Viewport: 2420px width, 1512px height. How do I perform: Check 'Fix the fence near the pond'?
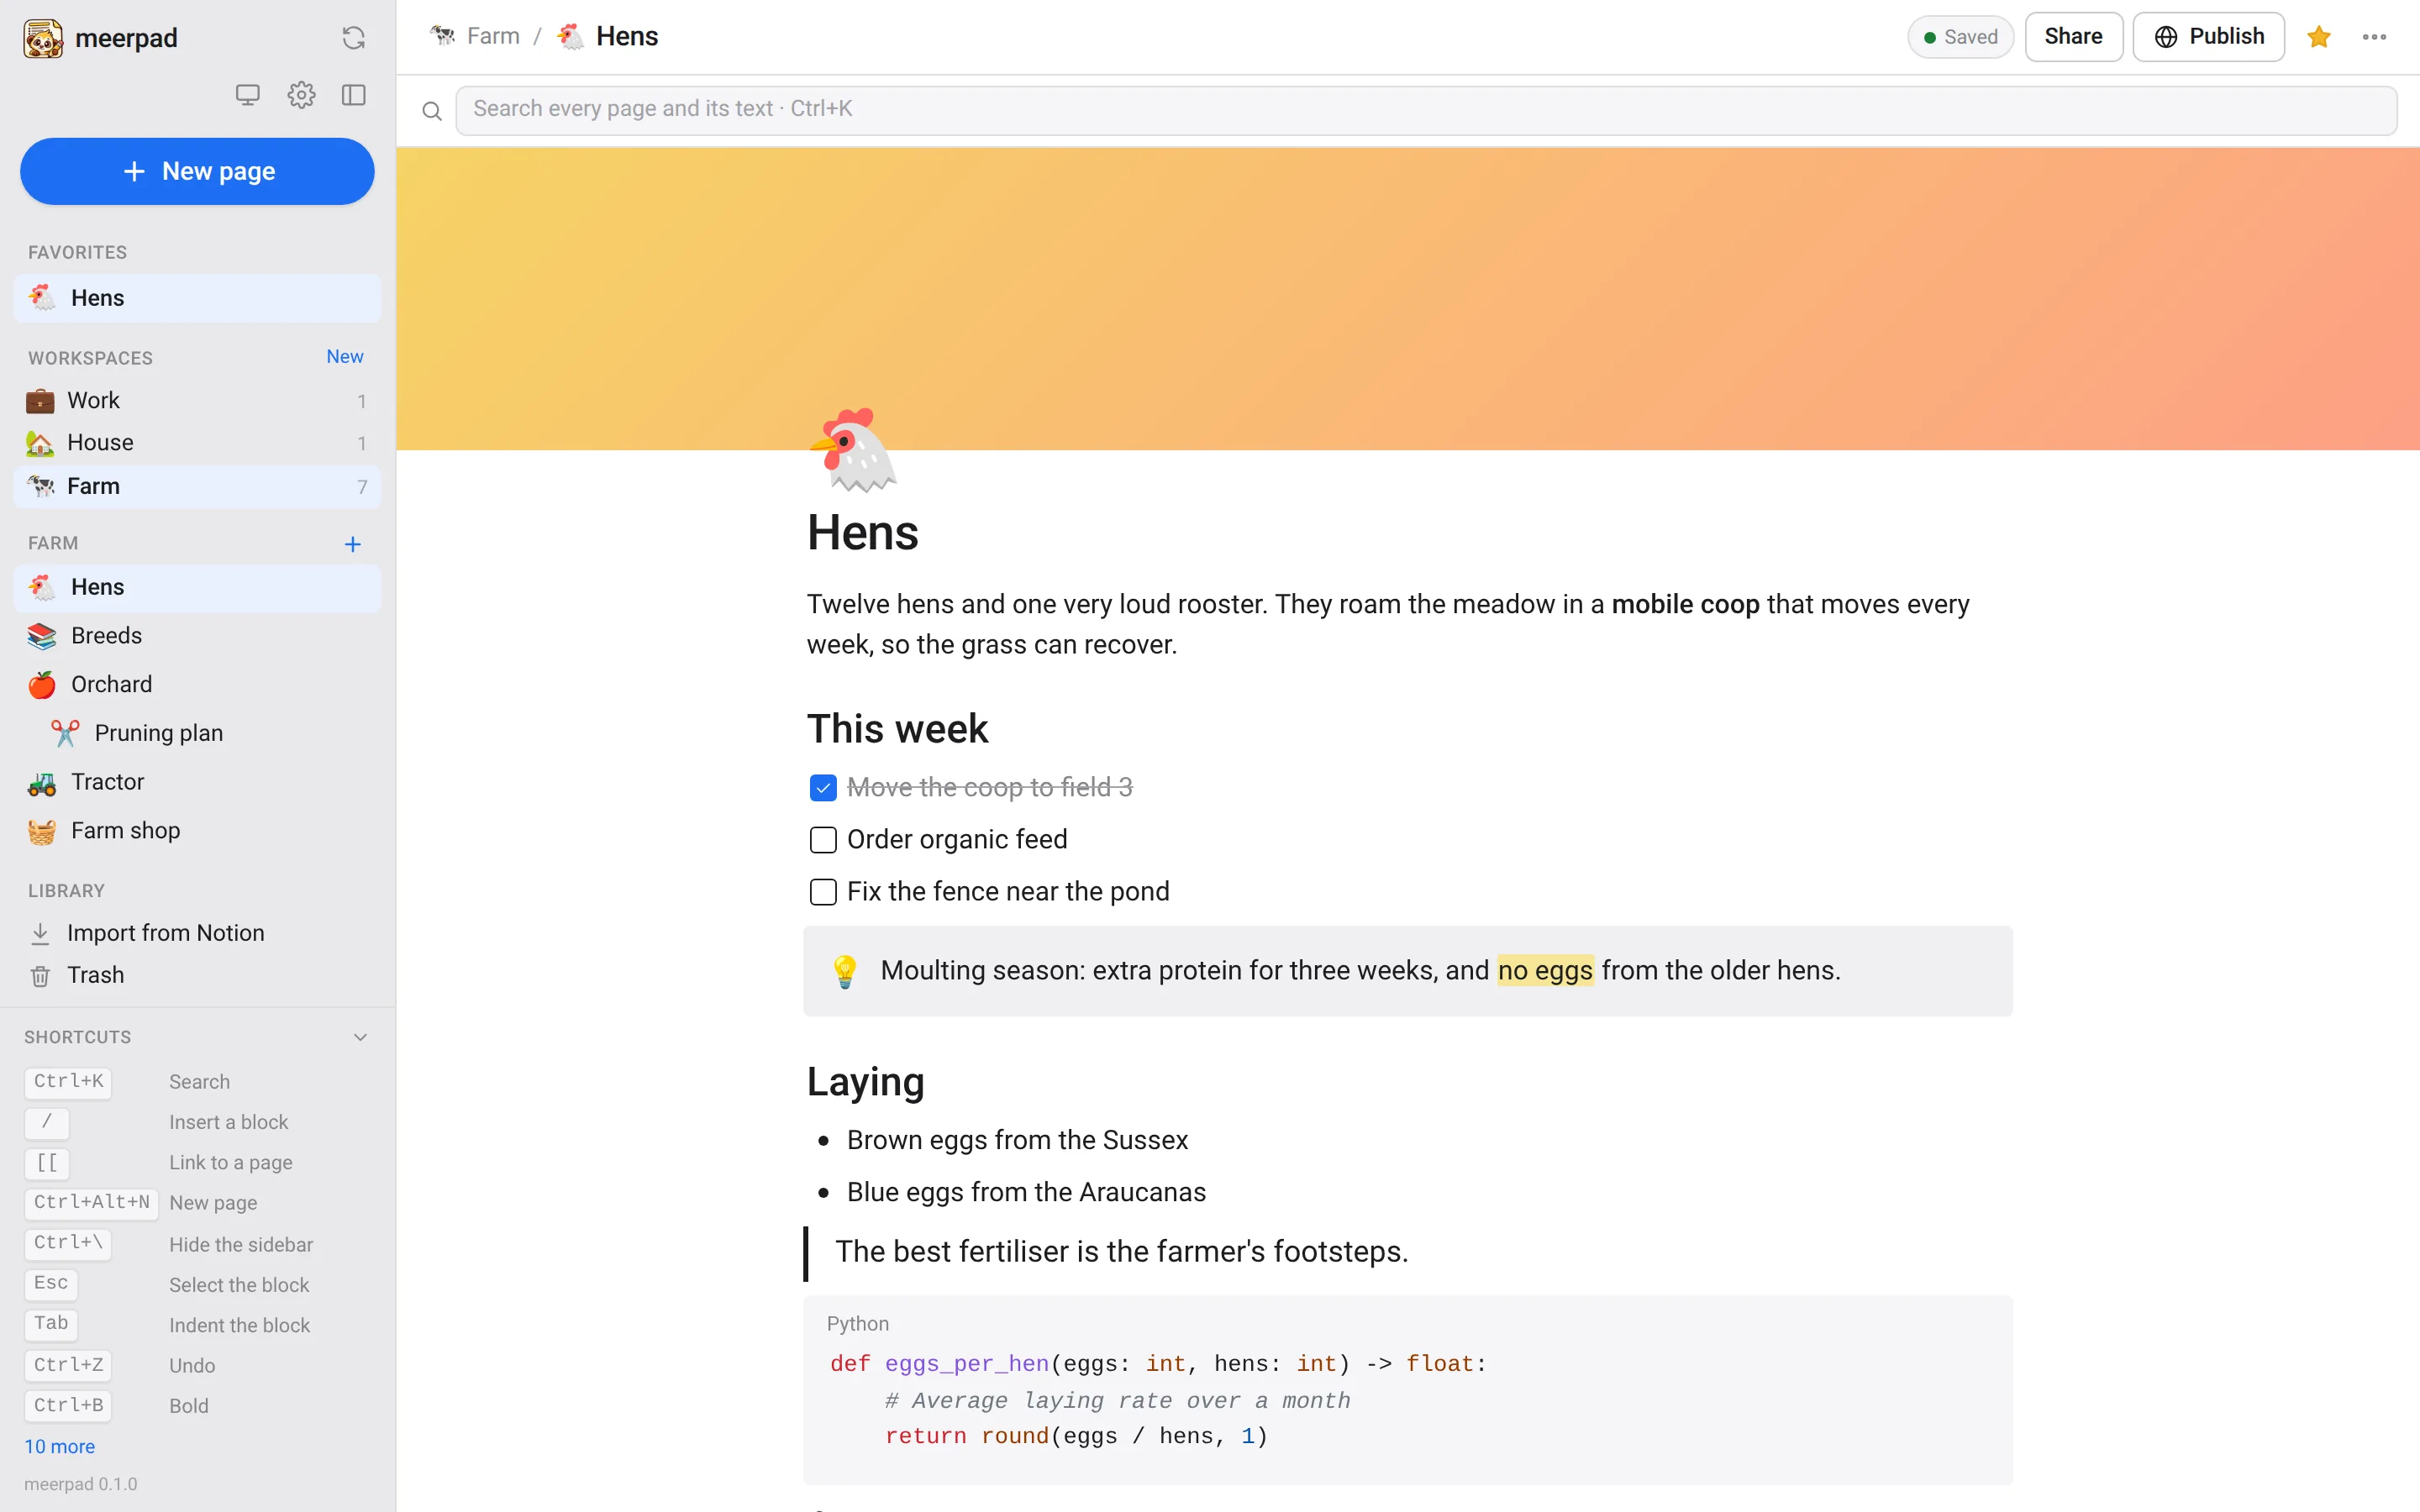coord(823,892)
